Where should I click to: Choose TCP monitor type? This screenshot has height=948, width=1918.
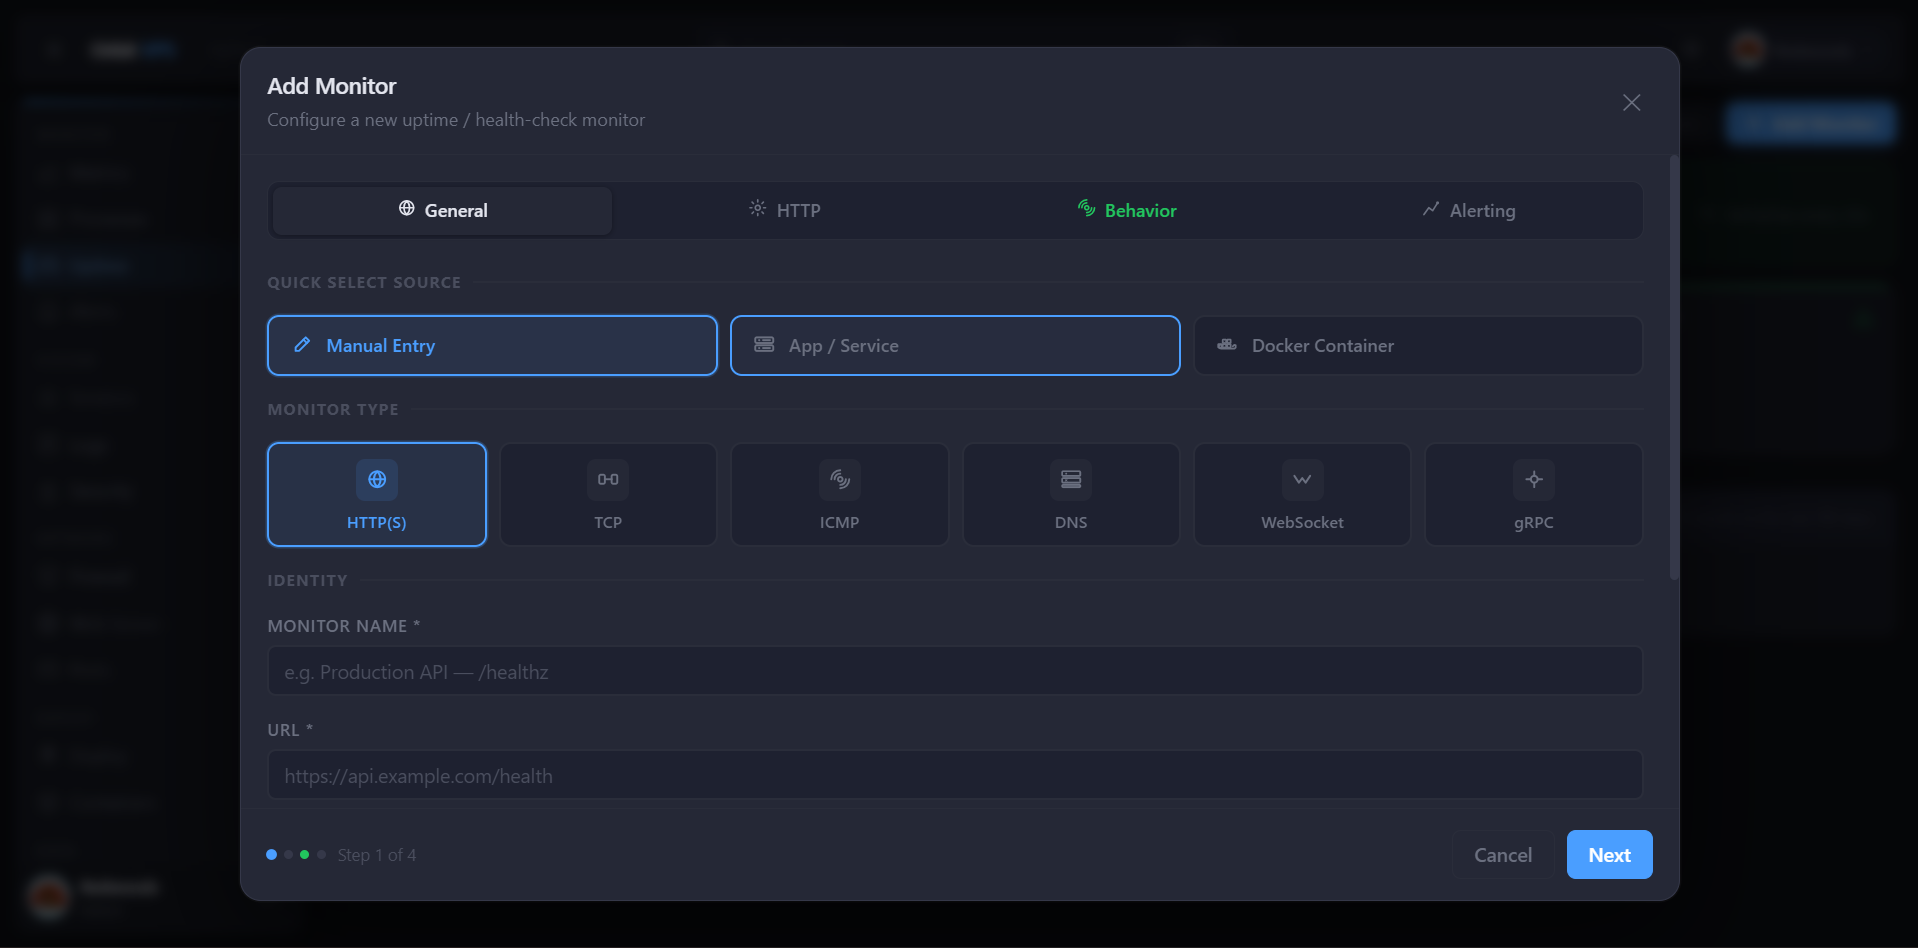click(608, 494)
